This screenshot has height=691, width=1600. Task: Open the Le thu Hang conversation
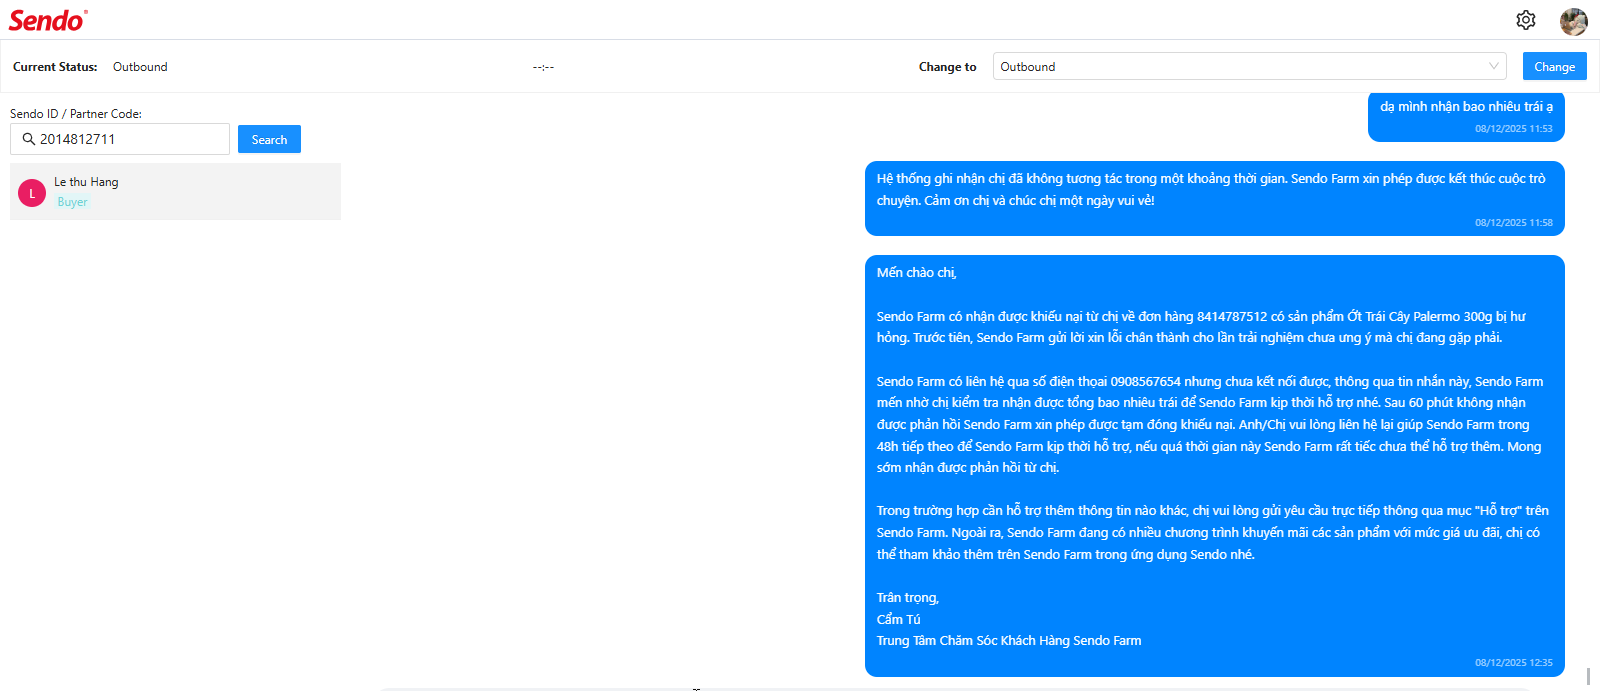[175, 191]
